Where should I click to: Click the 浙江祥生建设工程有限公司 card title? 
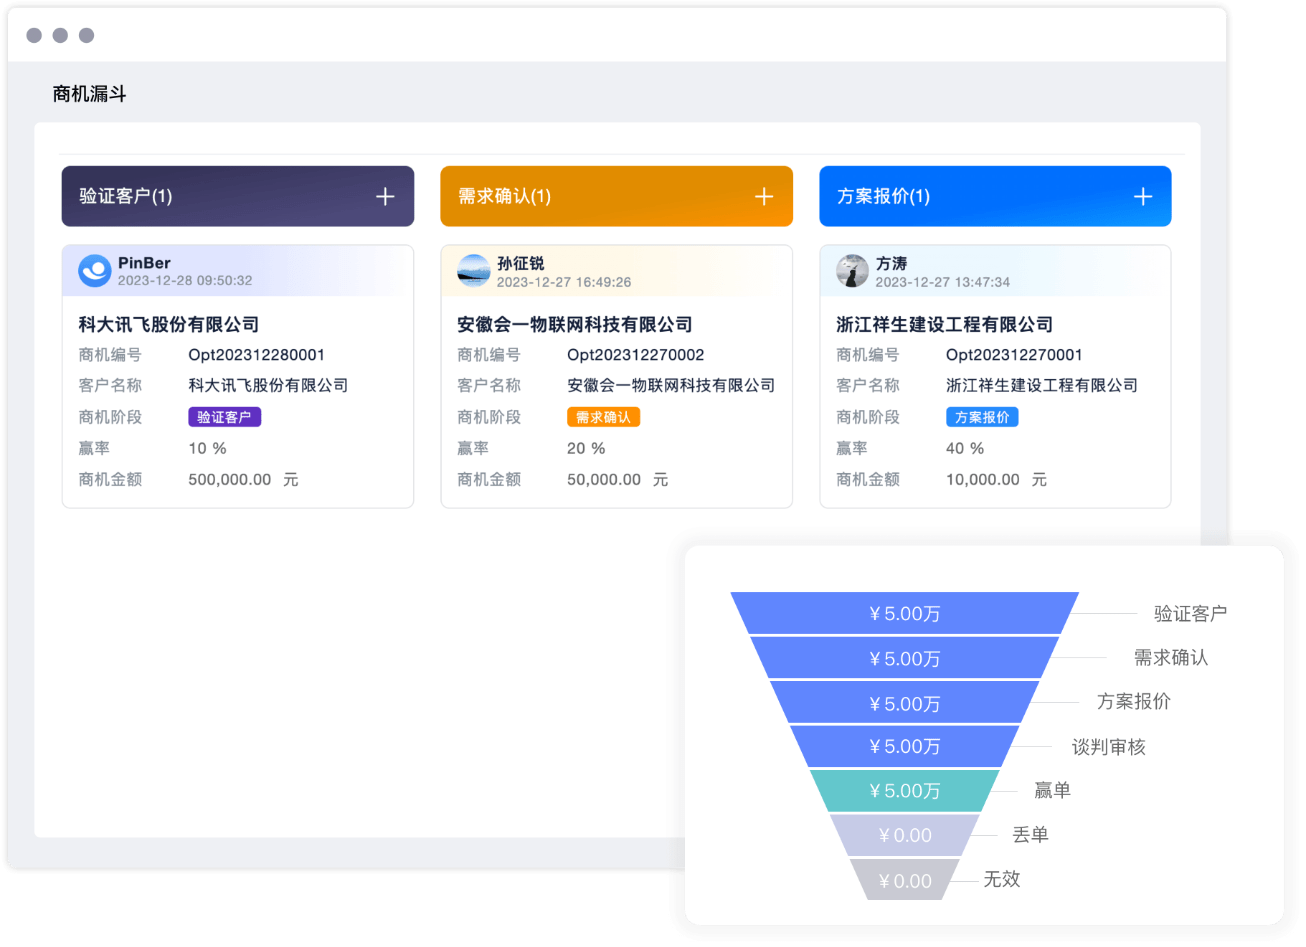[945, 323]
